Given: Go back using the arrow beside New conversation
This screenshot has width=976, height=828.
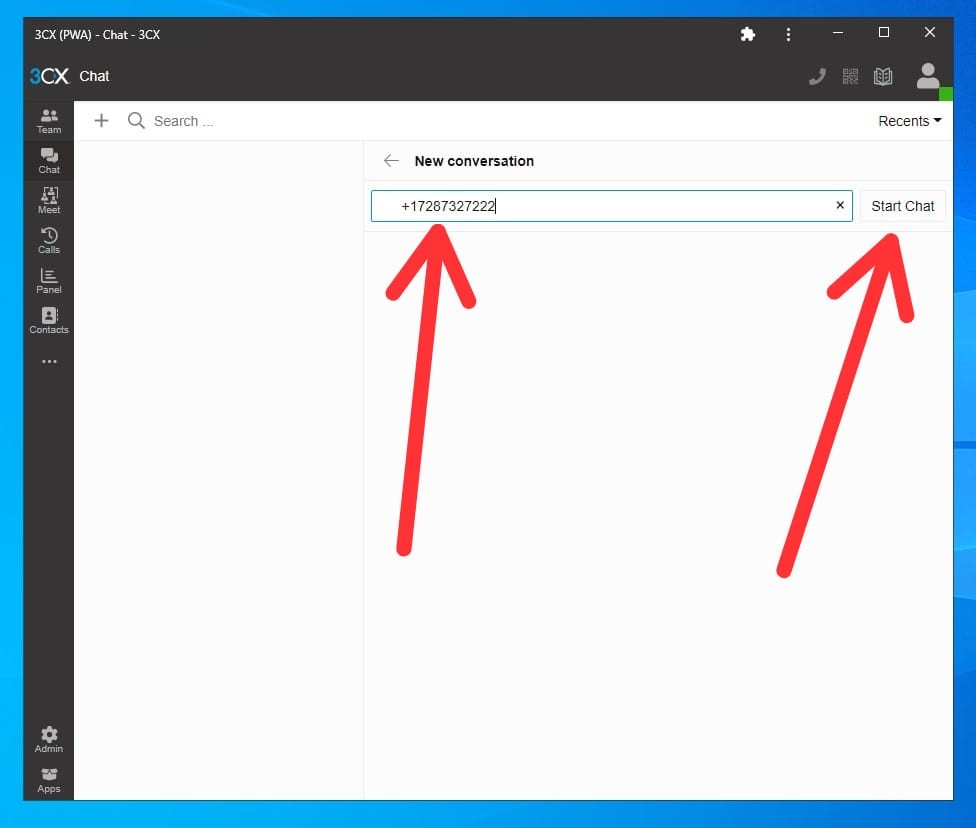Looking at the screenshot, I should (x=391, y=161).
